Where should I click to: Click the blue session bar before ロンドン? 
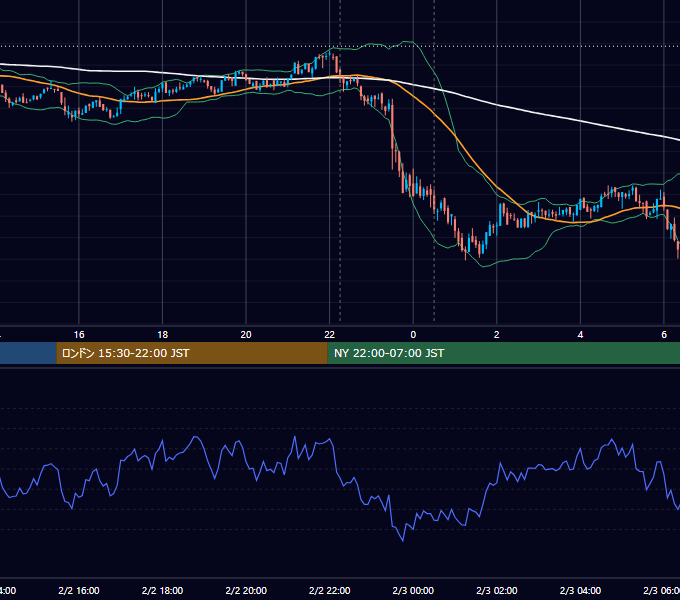click(28, 353)
